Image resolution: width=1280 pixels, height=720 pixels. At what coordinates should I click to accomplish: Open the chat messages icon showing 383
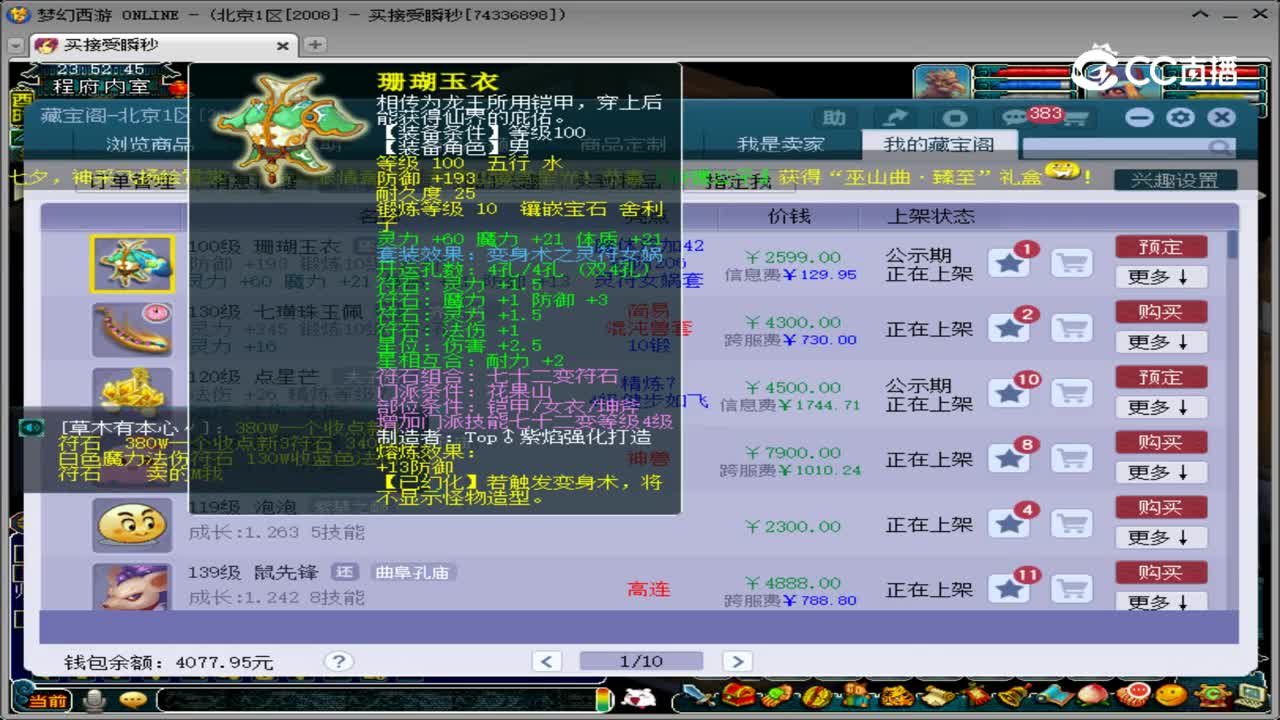coord(1014,118)
